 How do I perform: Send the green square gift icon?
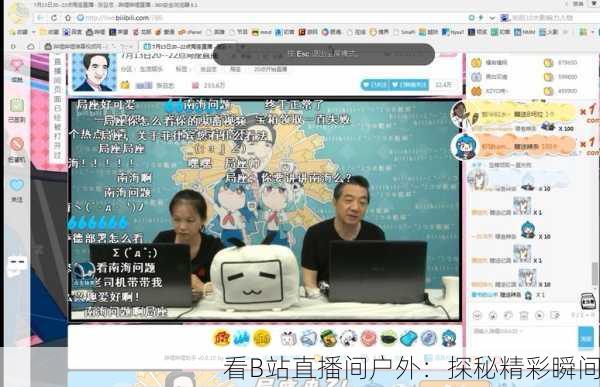click(329, 338)
